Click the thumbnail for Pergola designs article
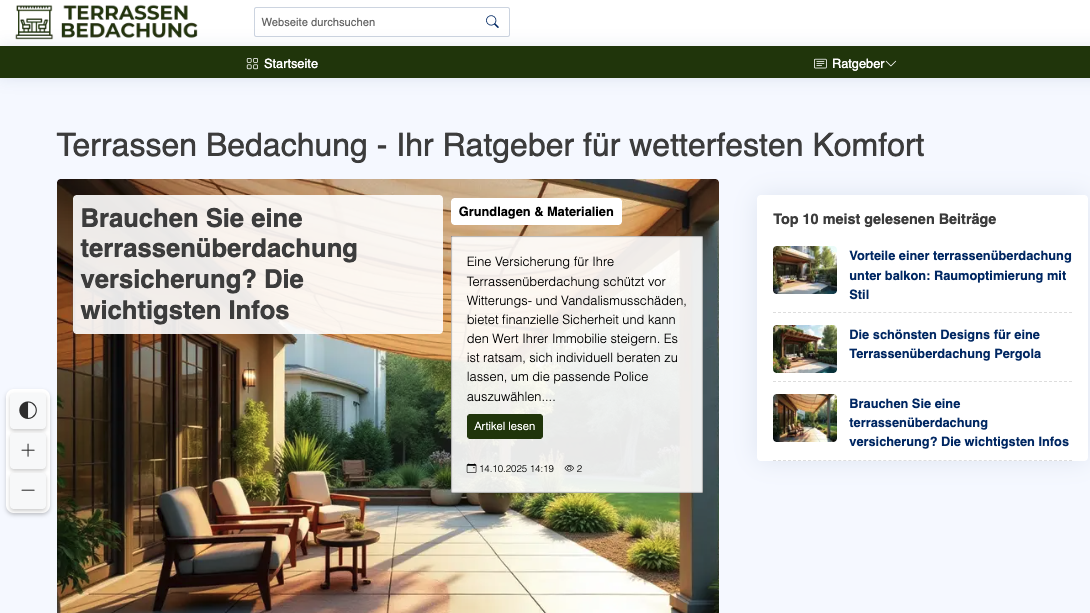 pos(805,349)
